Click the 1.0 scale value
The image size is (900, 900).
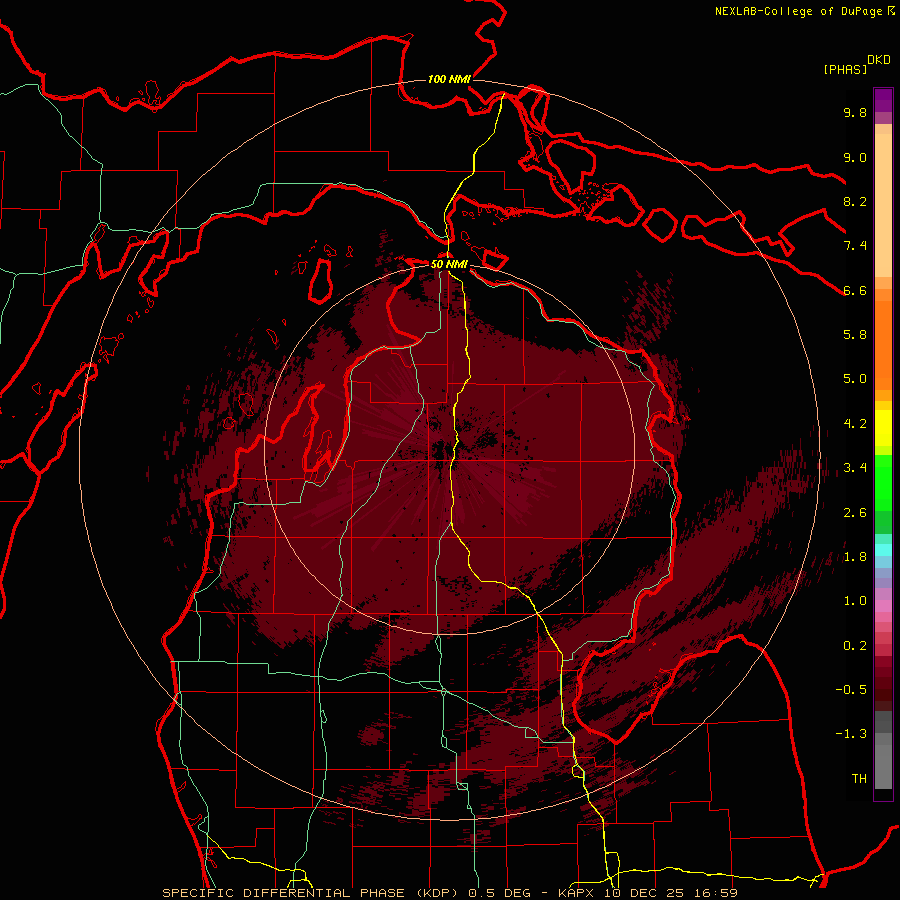click(x=855, y=601)
